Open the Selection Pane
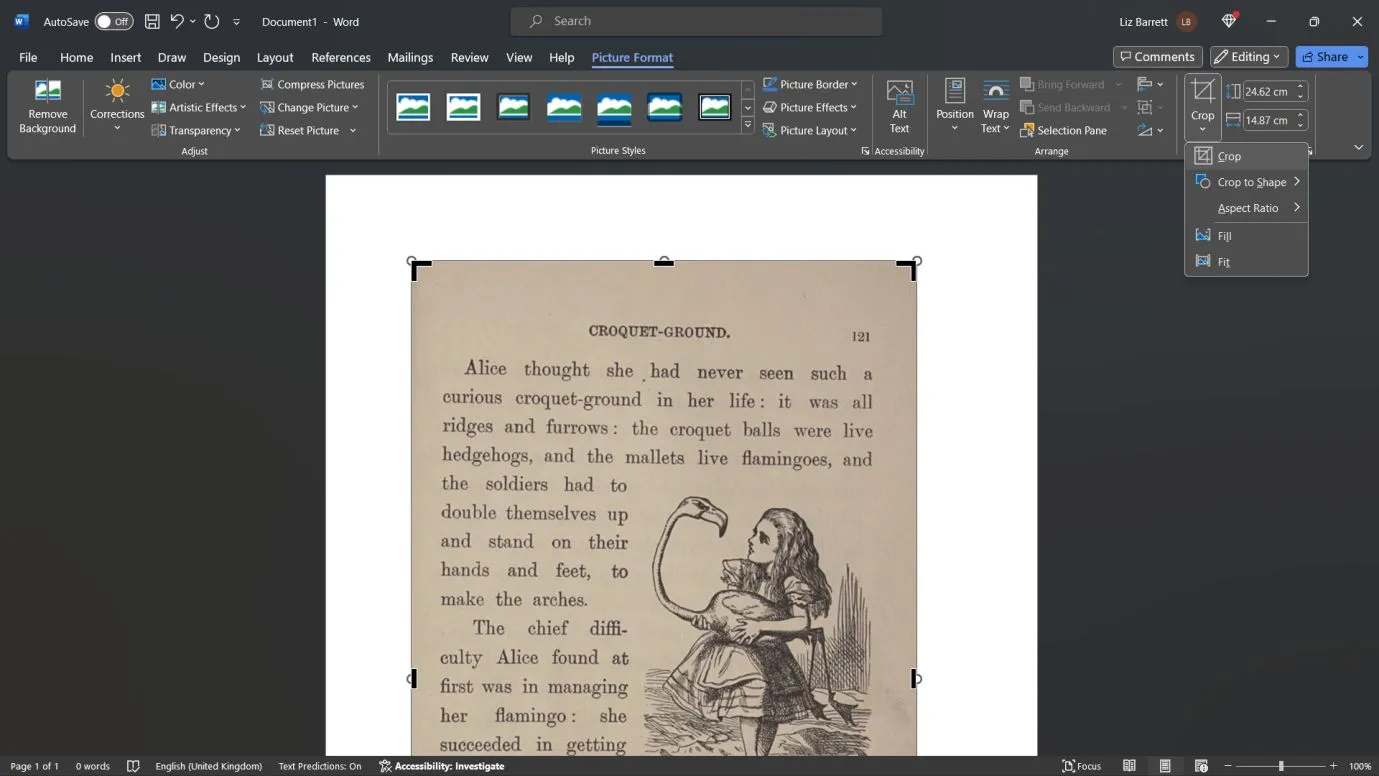Image resolution: width=1379 pixels, height=776 pixels. 1065,130
